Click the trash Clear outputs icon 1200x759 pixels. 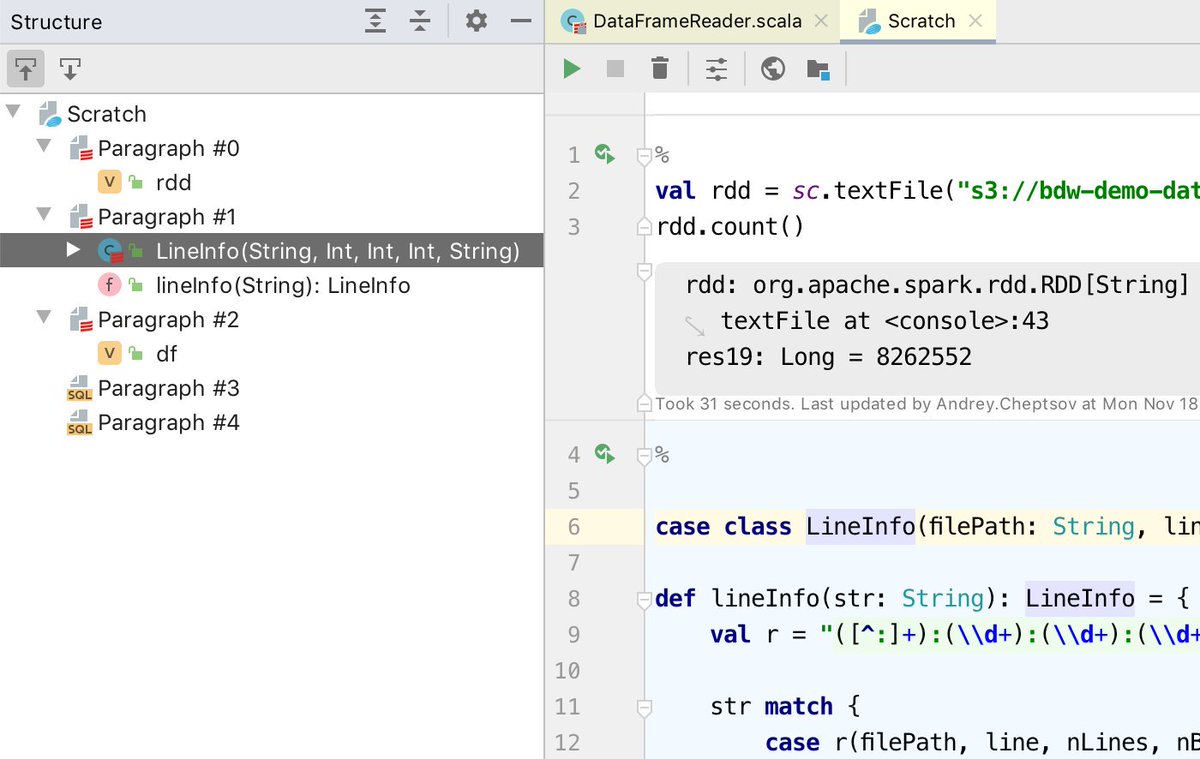[x=659, y=69]
